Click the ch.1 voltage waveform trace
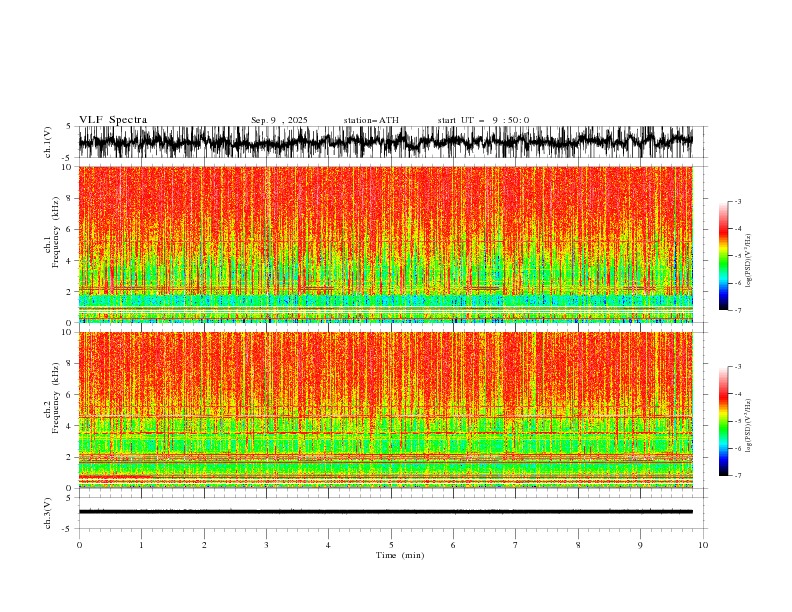 pos(385,142)
